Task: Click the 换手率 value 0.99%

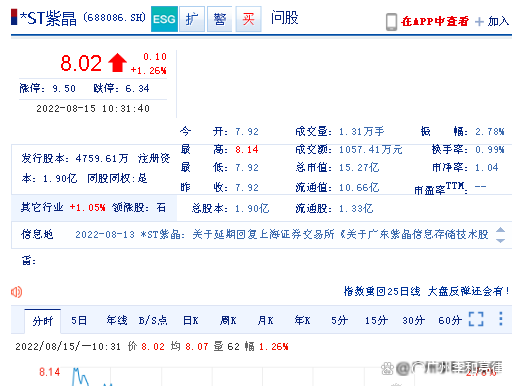Action: [x=490, y=150]
